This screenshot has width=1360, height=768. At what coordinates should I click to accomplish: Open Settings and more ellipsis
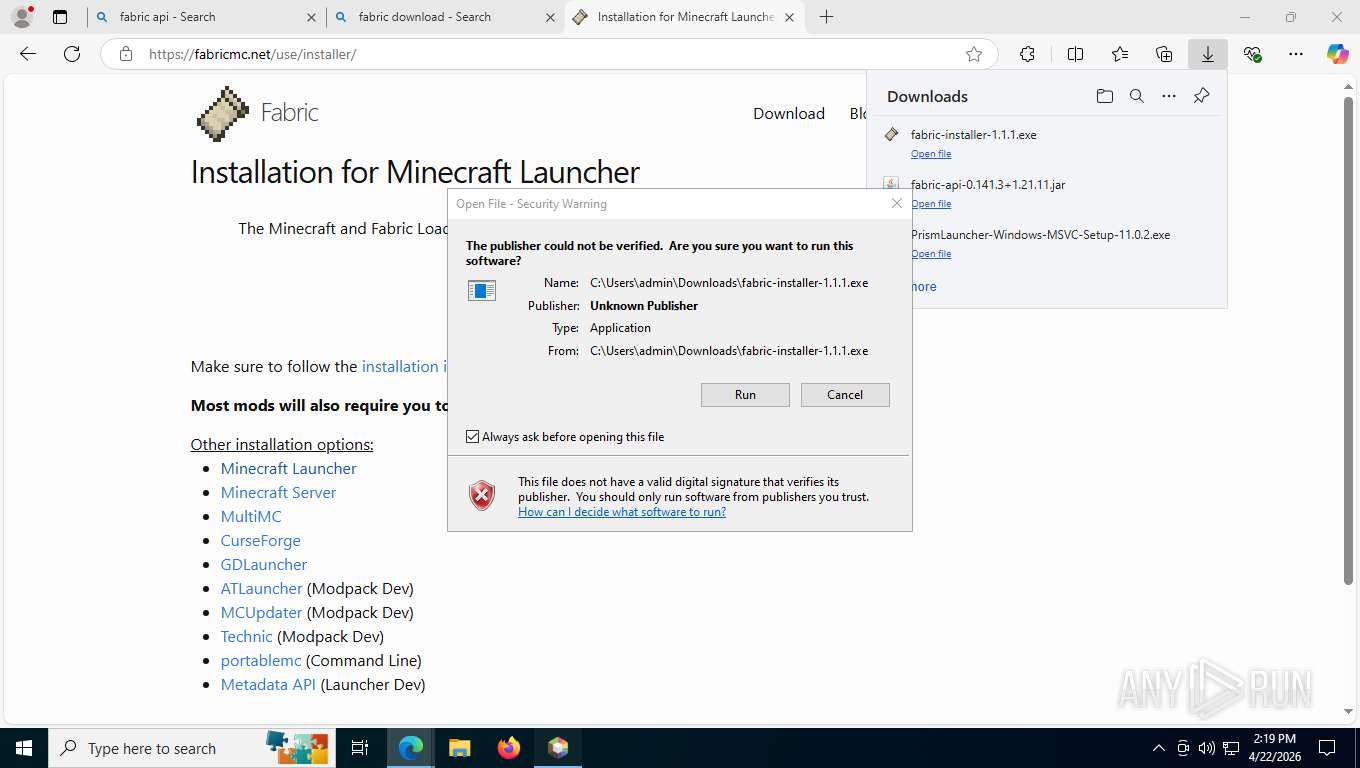click(1296, 54)
